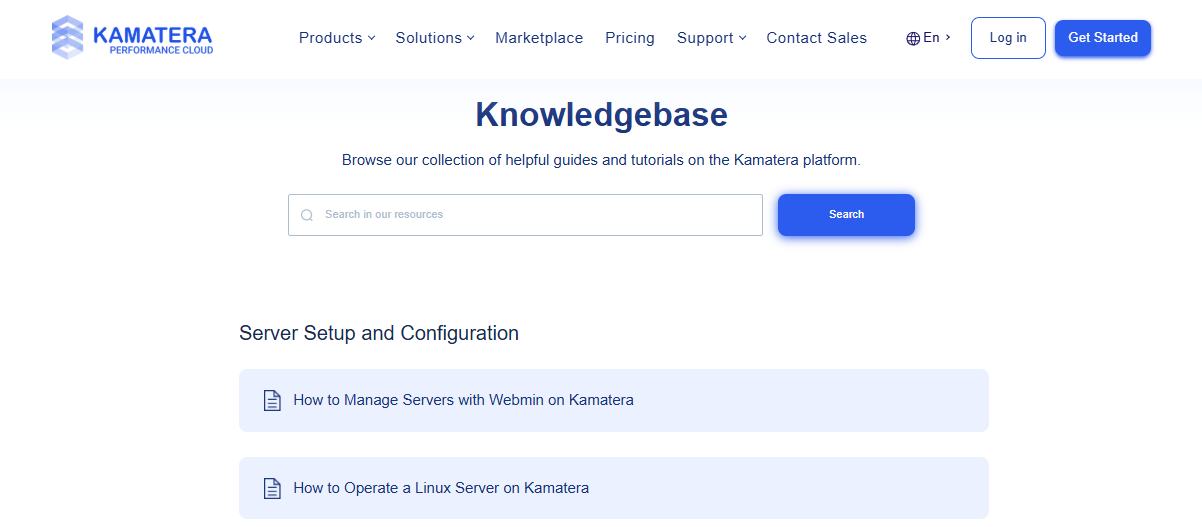Click the Log in button
This screenshot has width=1202, height=527.
point(1008,38)
